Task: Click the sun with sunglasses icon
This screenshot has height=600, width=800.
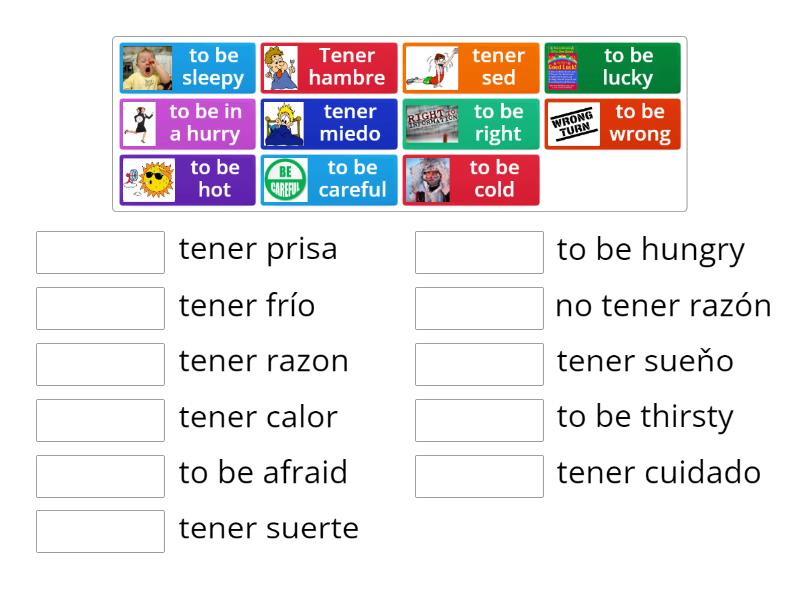Action: click(x=147, y=180)
